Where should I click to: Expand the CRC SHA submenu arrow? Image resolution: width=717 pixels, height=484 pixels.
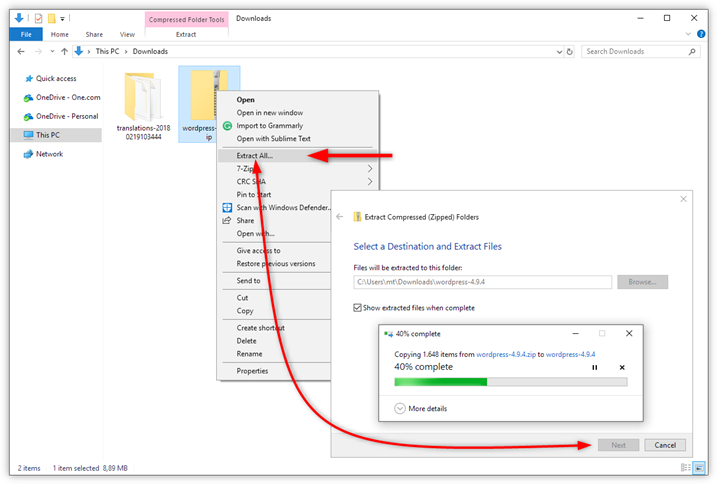369,182
